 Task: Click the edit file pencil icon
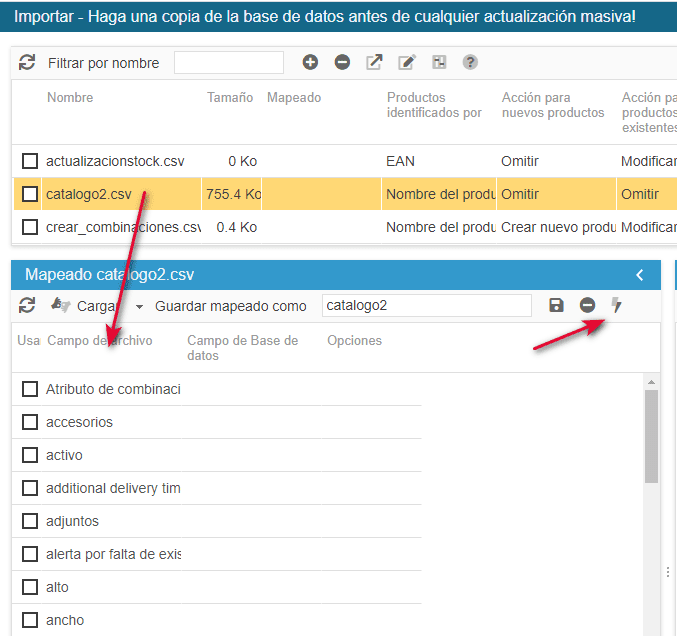pos(406,63)
